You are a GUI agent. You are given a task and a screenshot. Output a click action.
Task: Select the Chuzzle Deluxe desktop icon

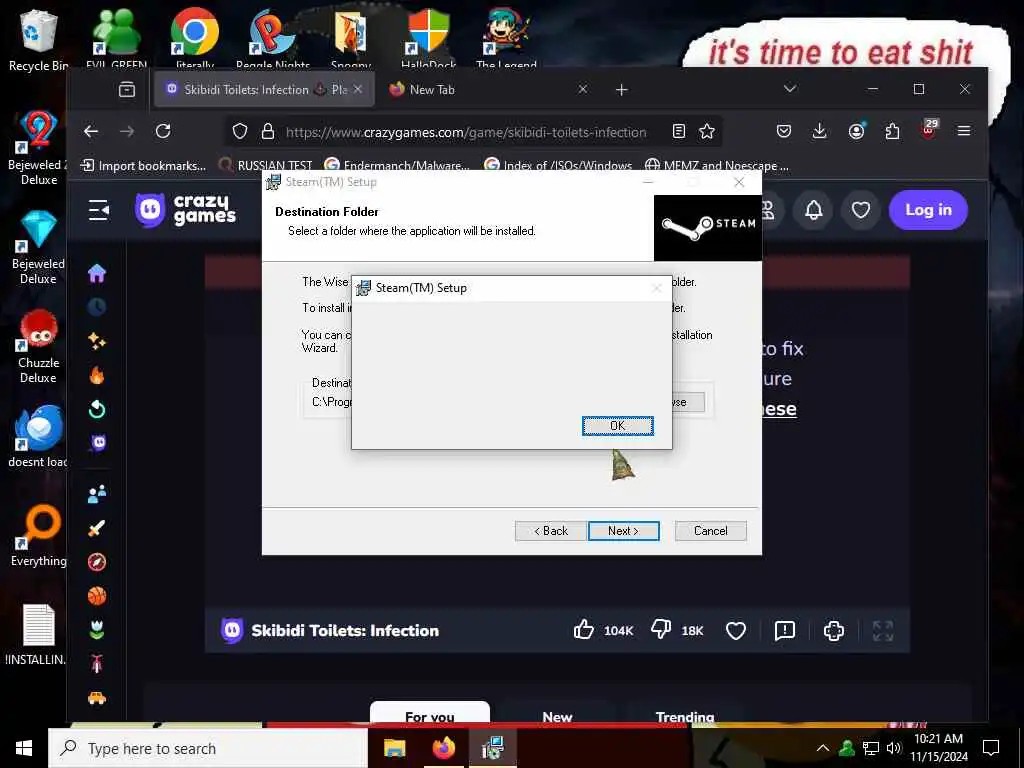tap(39, 346)
